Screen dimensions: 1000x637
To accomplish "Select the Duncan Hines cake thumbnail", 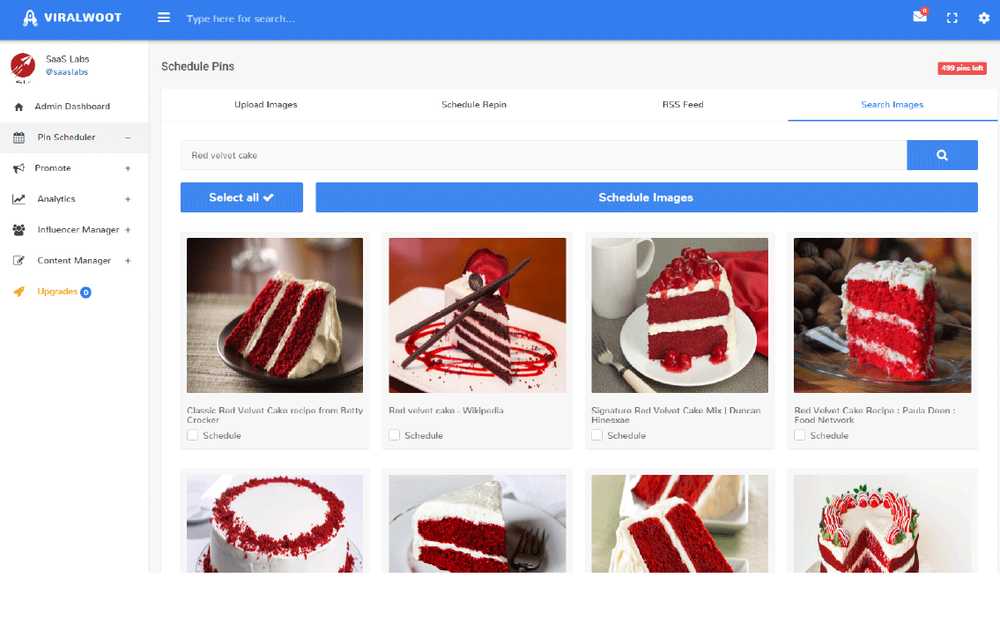I will [680, 315].
